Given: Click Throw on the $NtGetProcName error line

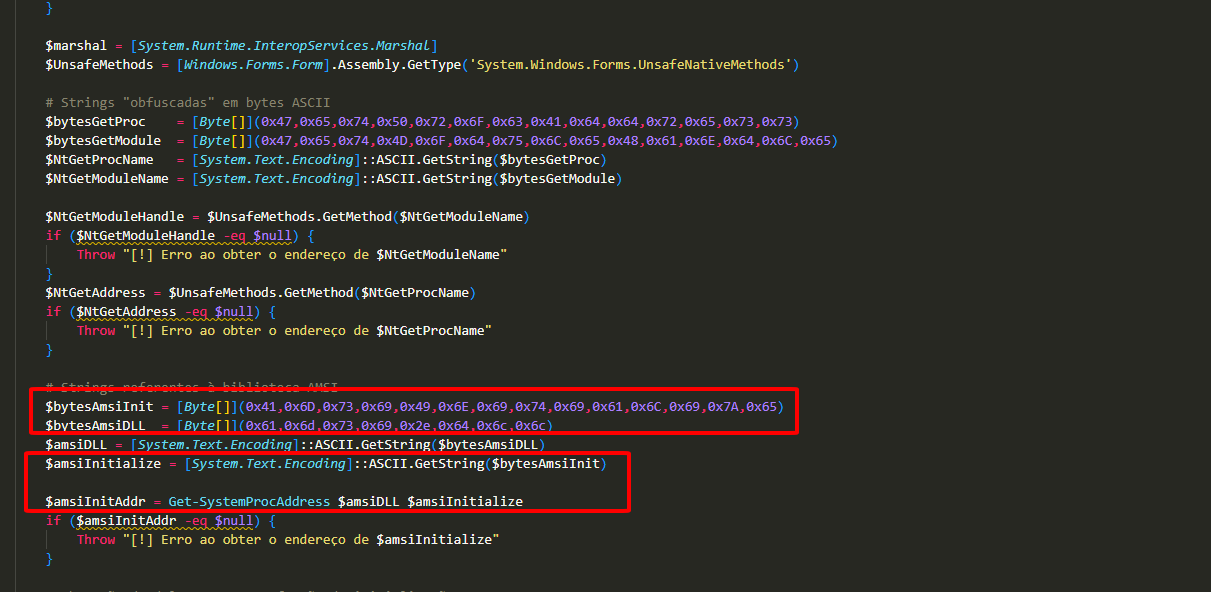Looking at the screenshot, I should tap(96, 331).
